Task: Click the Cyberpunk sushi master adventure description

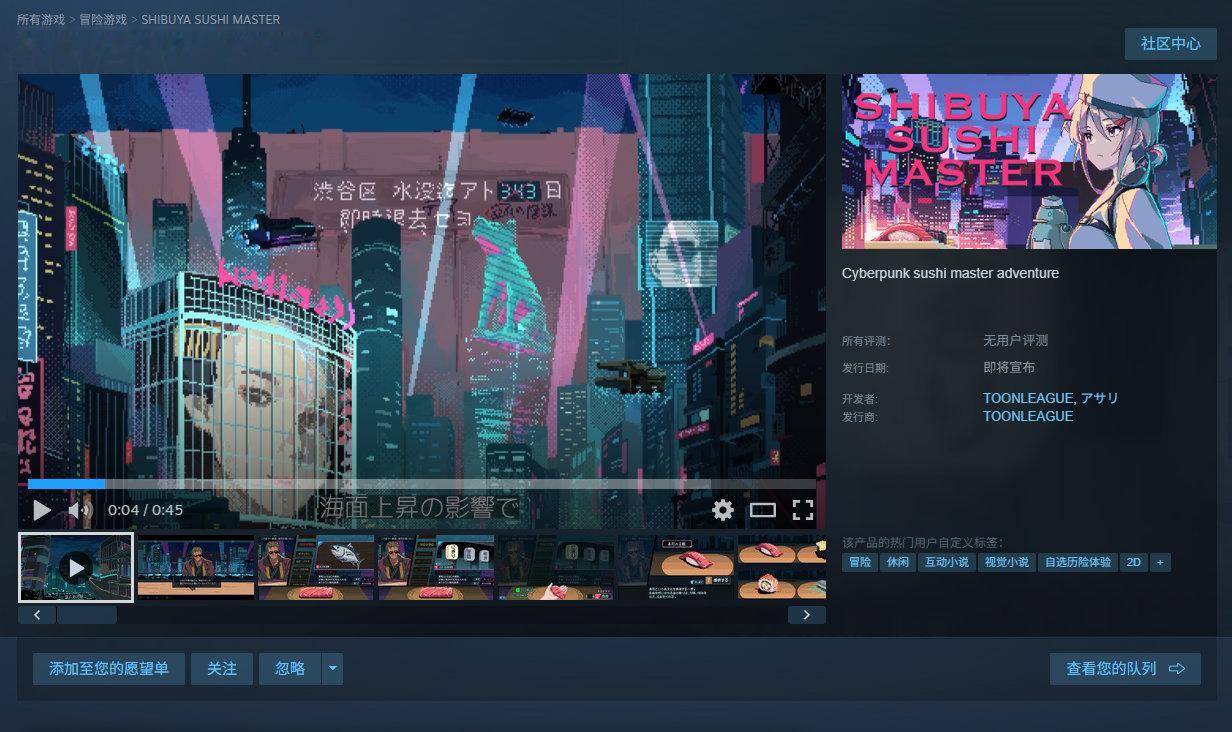Action: pyautogui.click(x=950, y=273)
